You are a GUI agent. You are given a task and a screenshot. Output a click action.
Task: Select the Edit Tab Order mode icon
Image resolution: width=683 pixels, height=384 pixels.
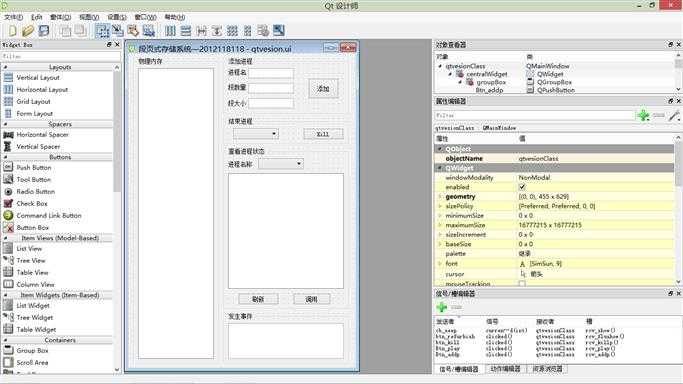[x=149, y=30]
